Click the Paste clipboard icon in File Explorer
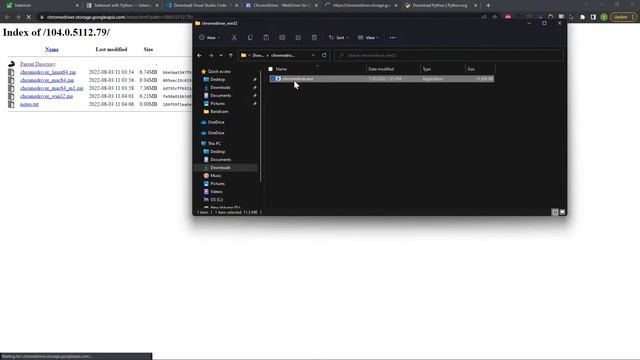Viewport: 640px width, 360px height. coord(266,38)
